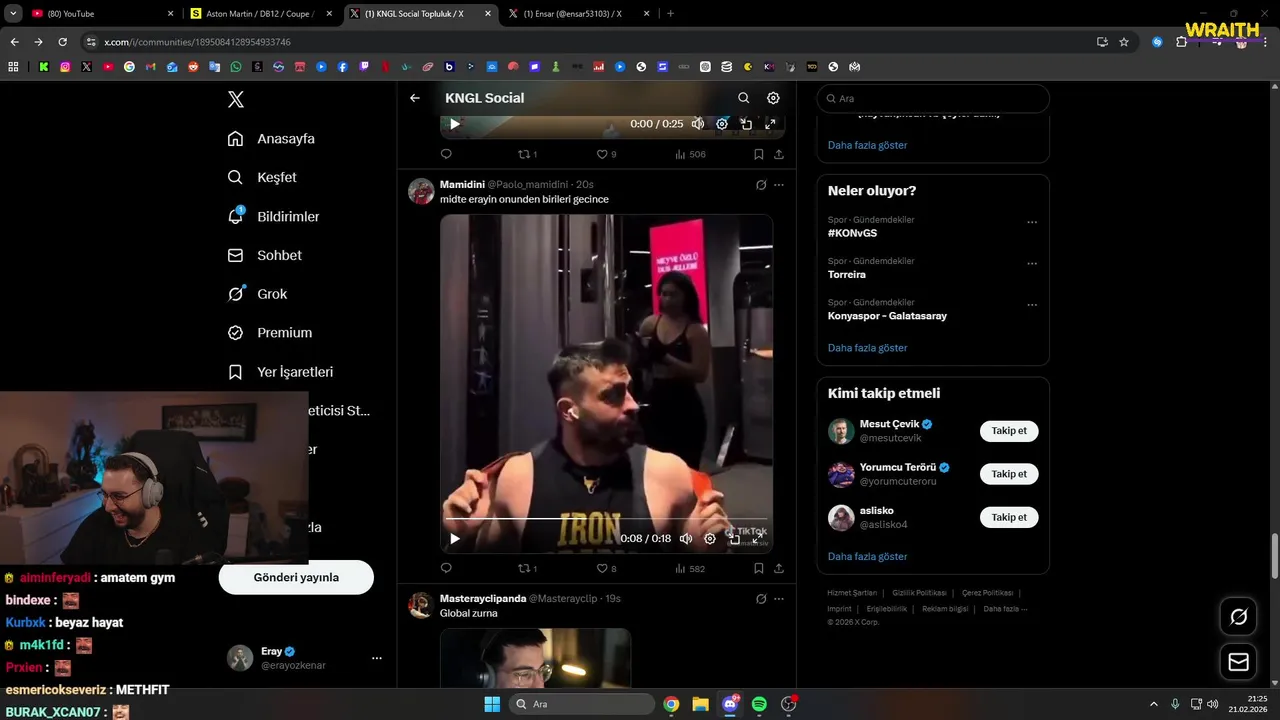Open Gizlilik Politikası footer link
The width and height of the screenshot is (1280, 720).
pyautogui.click(x=919, y=593)
